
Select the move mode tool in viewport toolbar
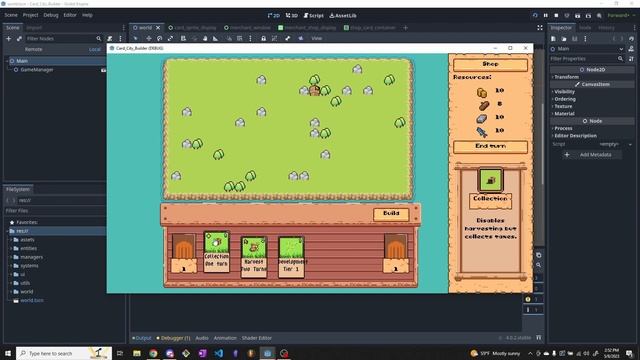149,38
